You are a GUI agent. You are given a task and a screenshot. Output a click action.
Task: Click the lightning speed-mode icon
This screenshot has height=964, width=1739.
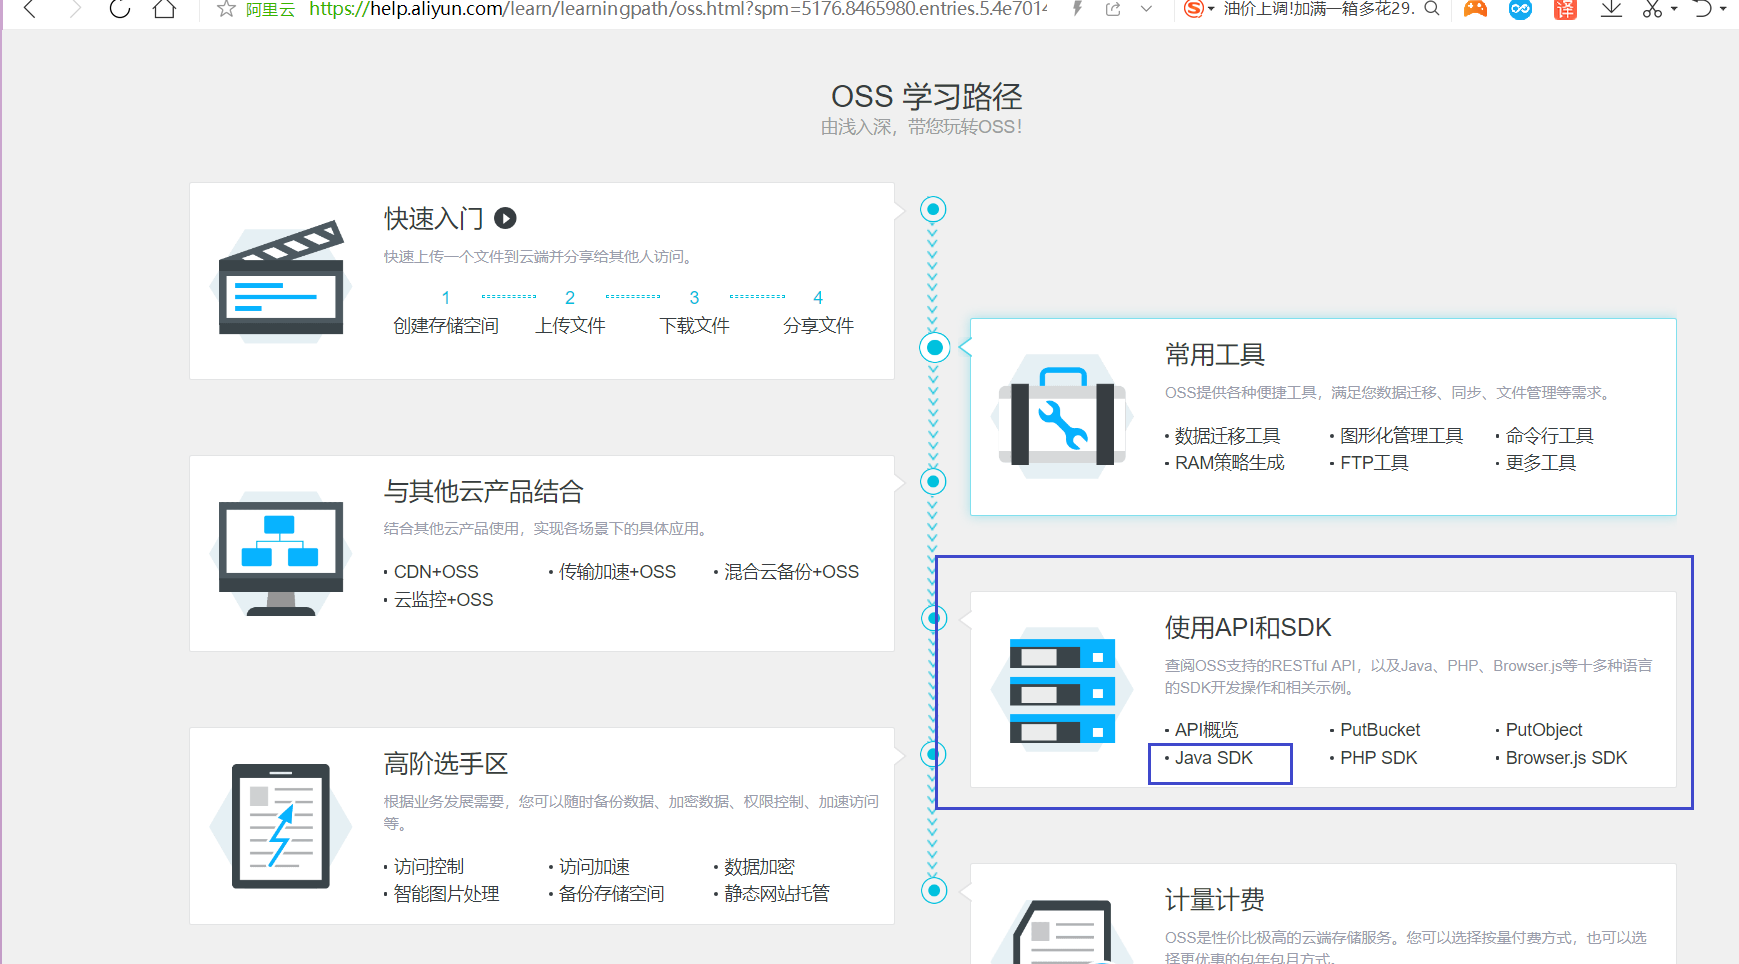pyautogui.click(x=1077, y=9)
